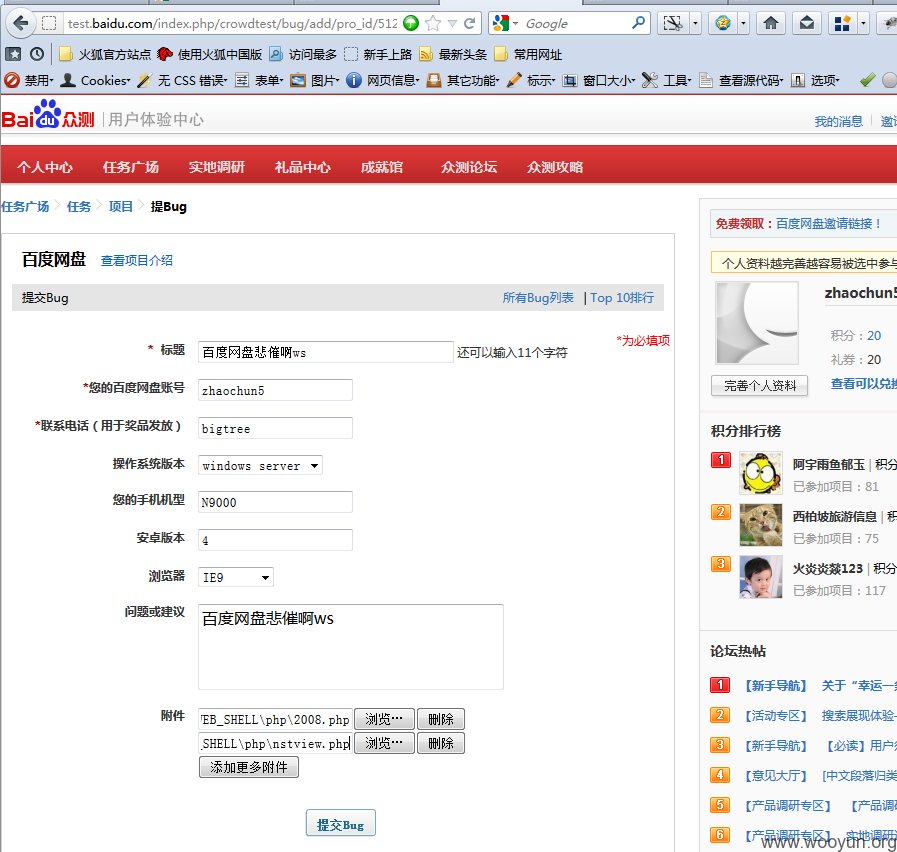Go to 个人中心 navigation tab

pos(45,167)
